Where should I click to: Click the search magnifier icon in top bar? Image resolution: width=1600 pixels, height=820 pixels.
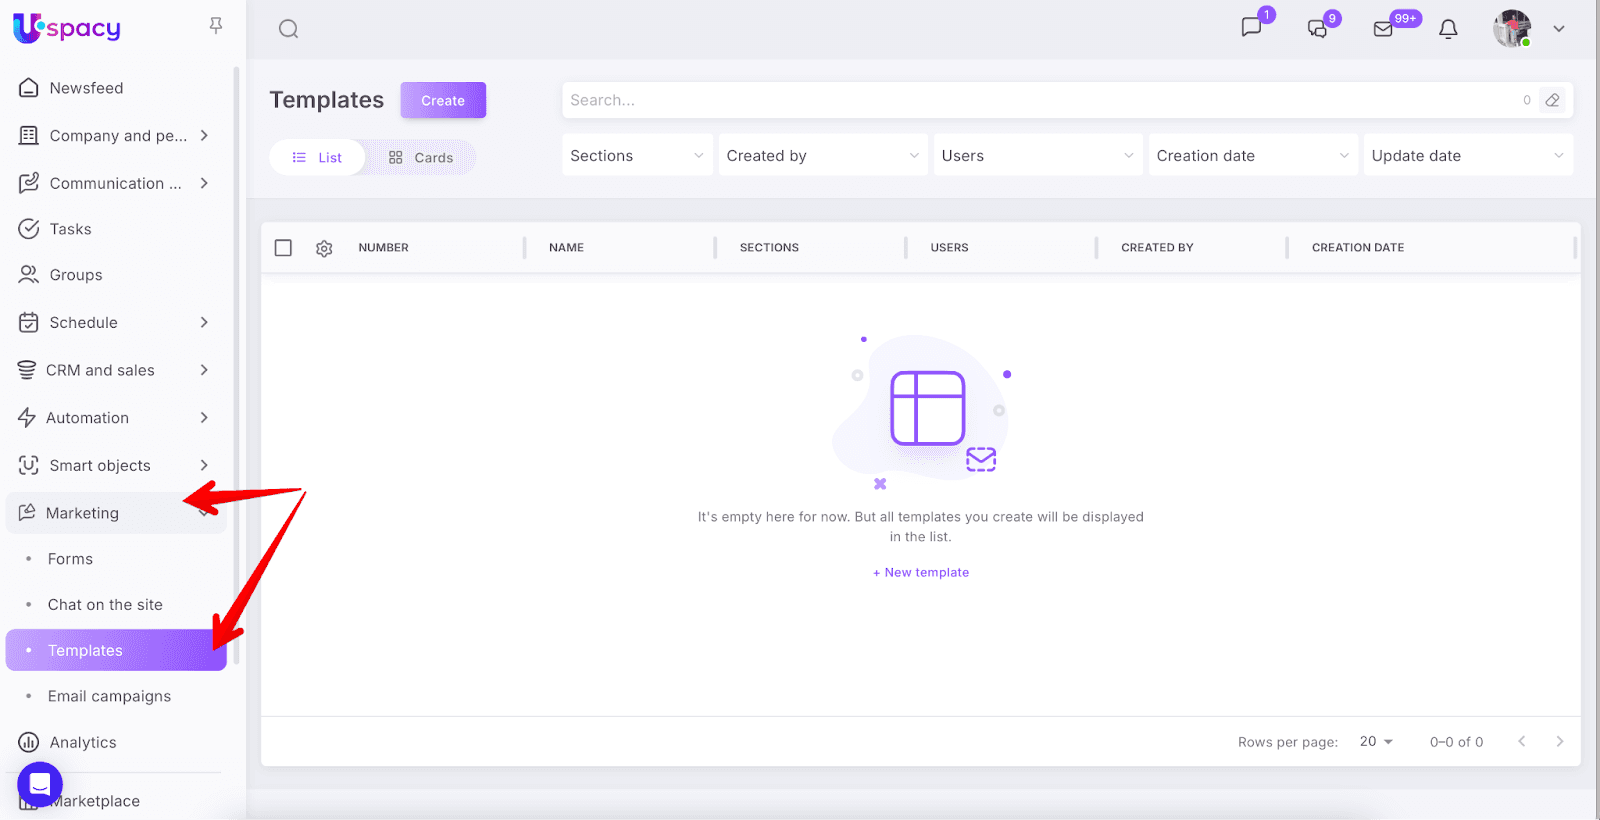[x=289, y=29]
